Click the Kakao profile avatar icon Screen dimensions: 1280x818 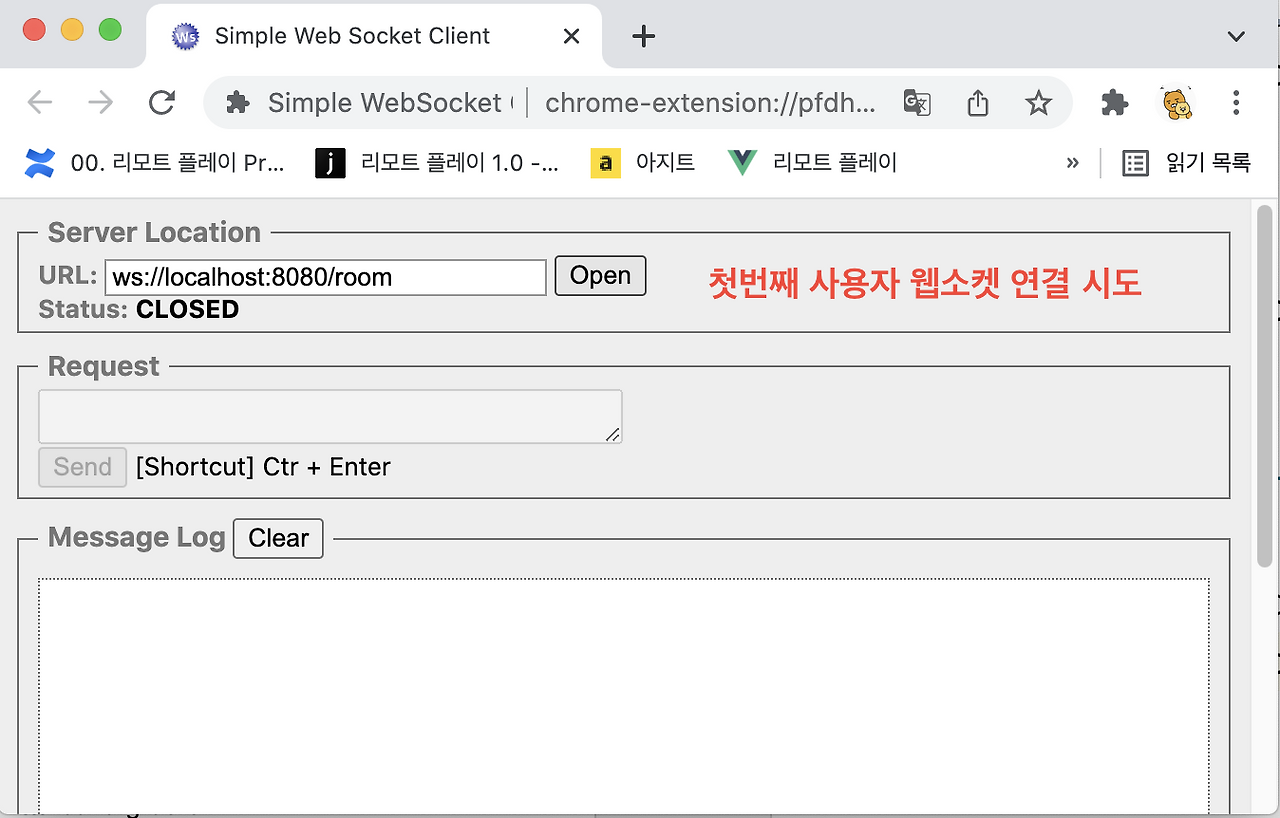[x=1177, y=102]
